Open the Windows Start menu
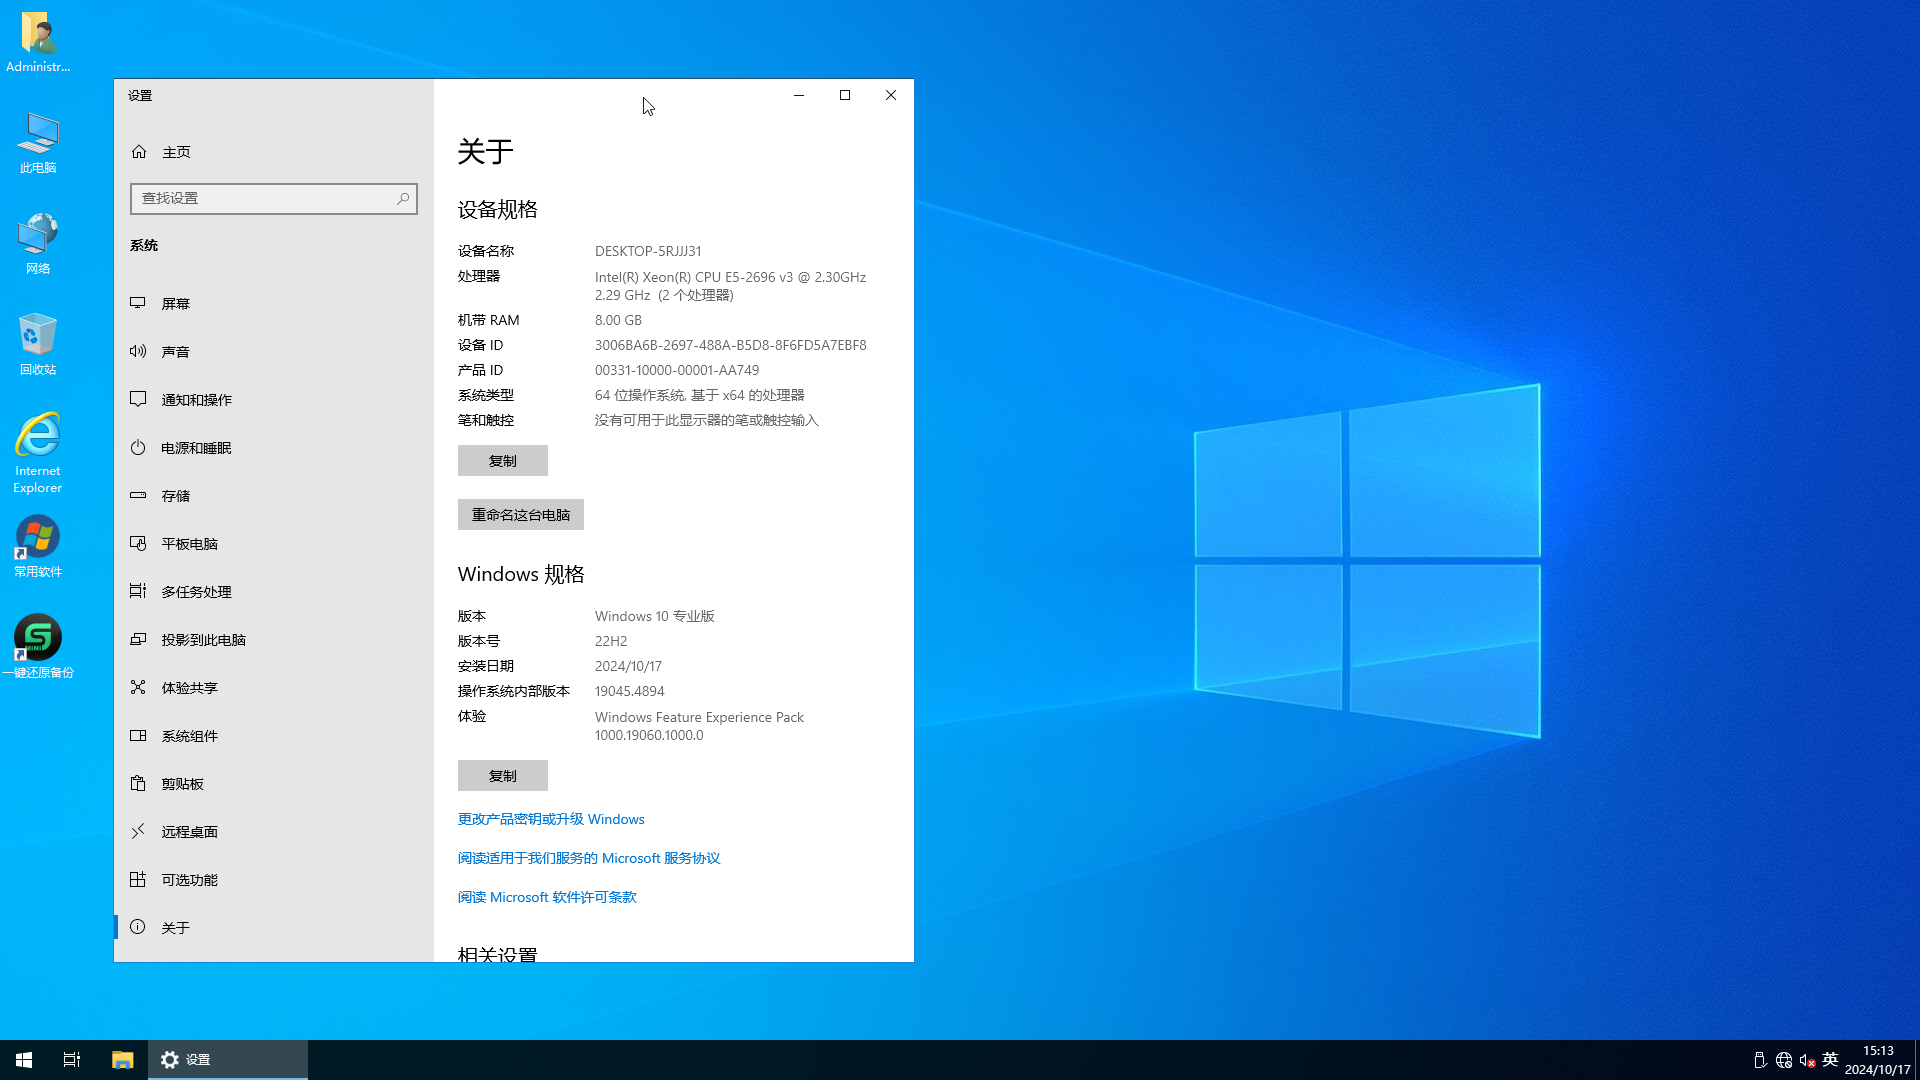 24,1060
